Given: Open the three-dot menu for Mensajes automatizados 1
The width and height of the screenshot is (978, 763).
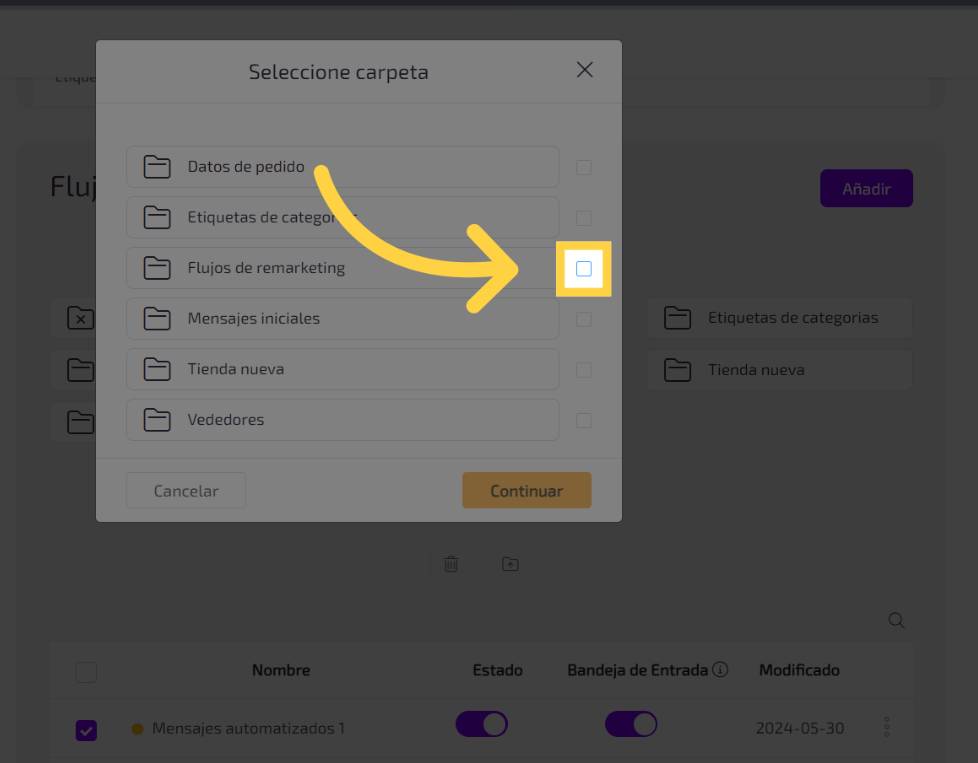Looking at the screenshot, I should 887,727.
